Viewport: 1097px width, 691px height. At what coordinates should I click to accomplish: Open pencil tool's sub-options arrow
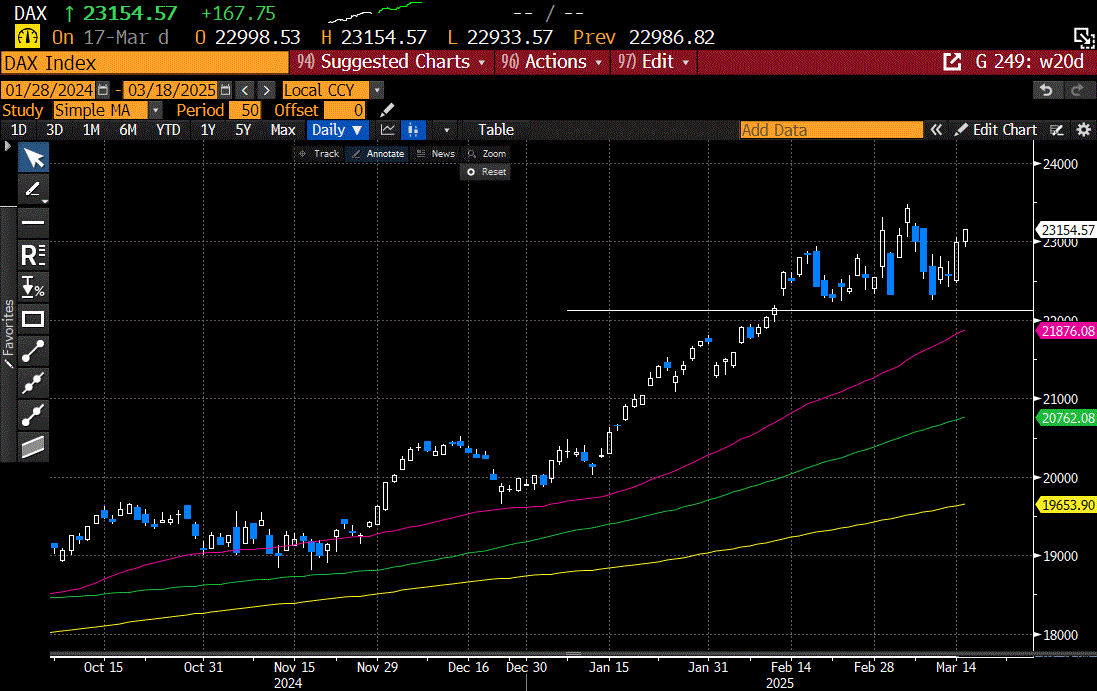[x=45, y=201]
